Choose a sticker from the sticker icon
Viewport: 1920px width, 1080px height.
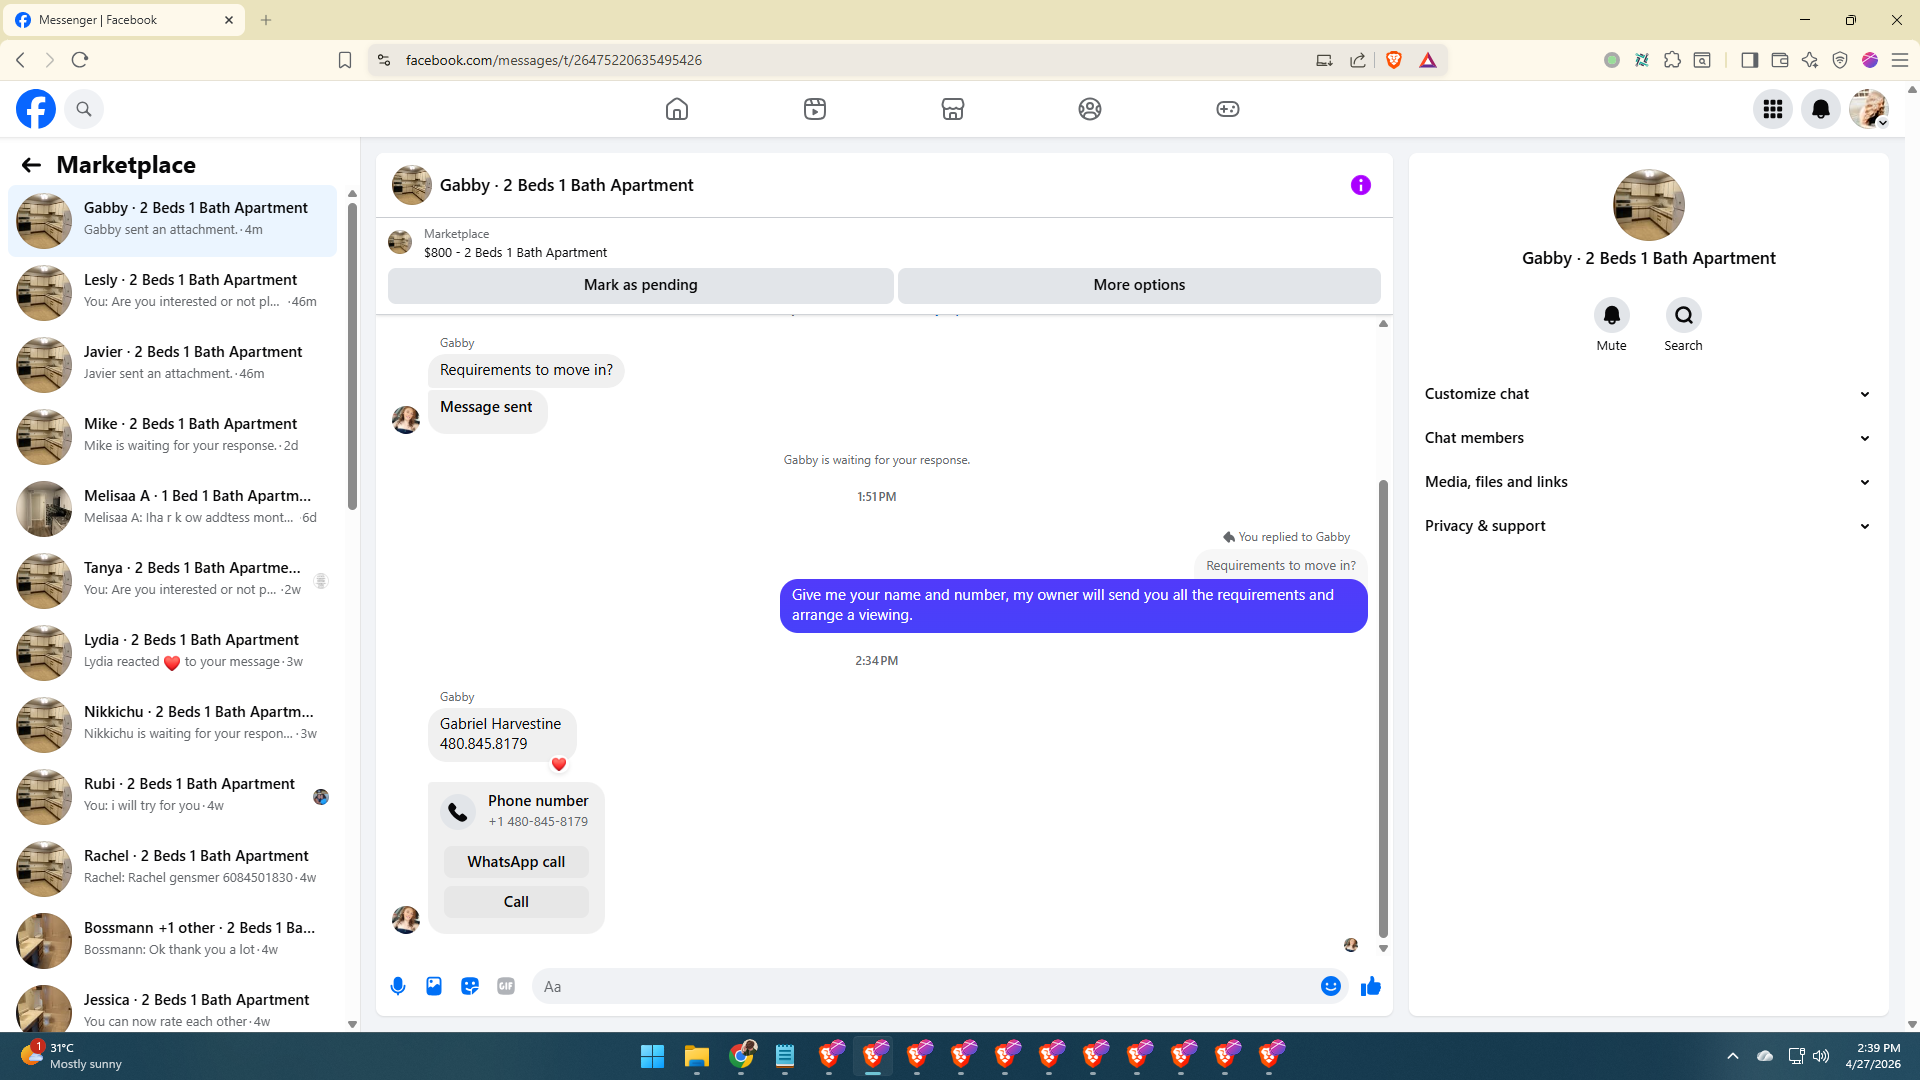pos(470,986)
